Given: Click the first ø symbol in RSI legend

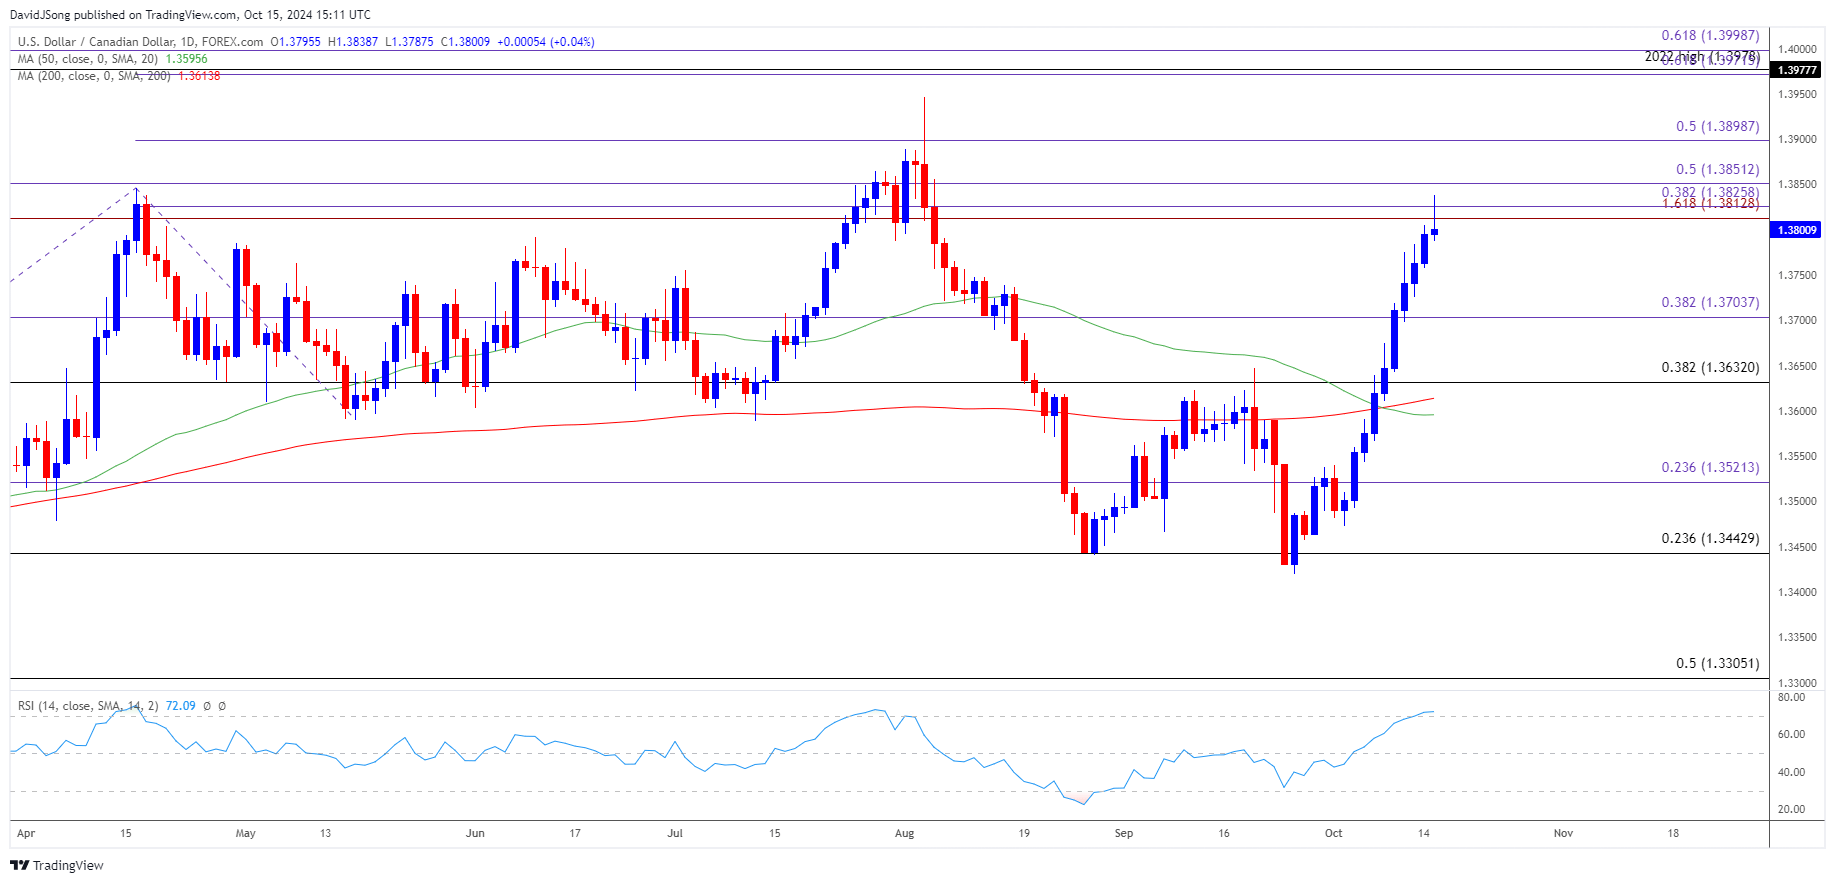Looking at the screenshot, I should [x=207, y=706].
